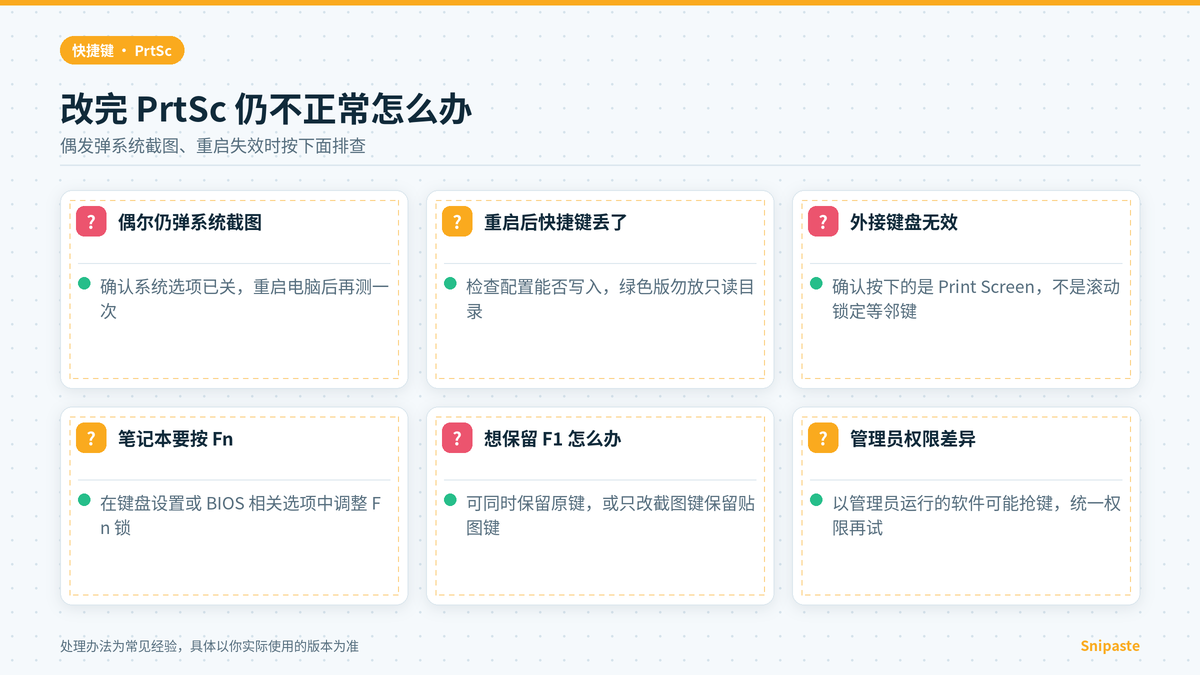Click the text about BIOS 相关选项中调整 Fn 锁

click(241, 515)
